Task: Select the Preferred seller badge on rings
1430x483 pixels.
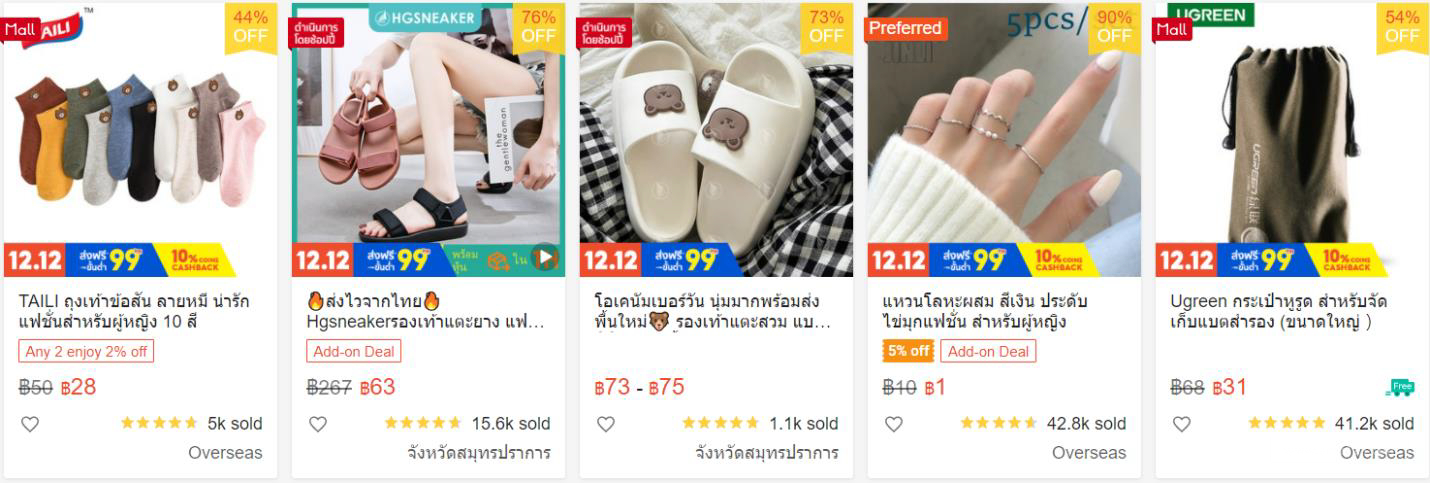Action: (x=905, y=28)
